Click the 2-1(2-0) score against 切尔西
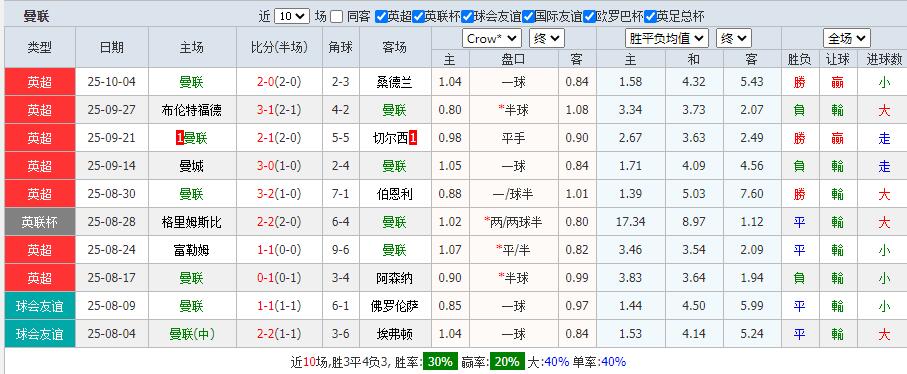 pyautogui.click(x=279, y=138)
